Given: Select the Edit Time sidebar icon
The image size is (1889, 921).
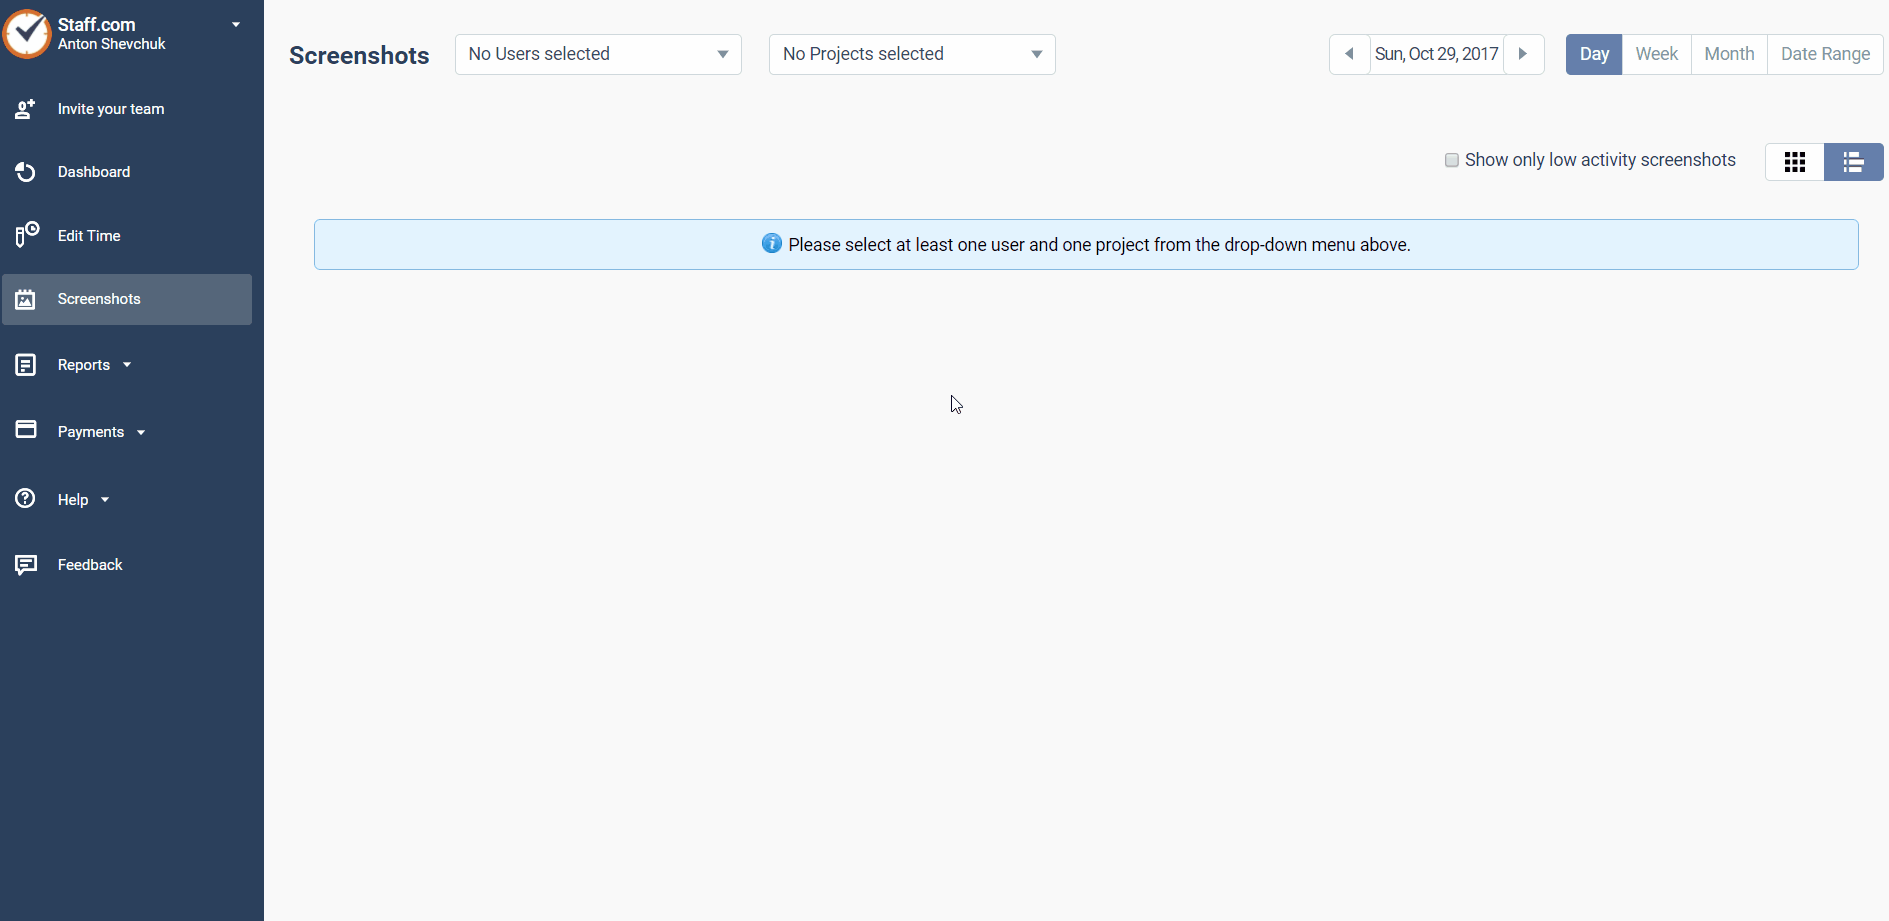Looking at the screenshot, I should pos(25,235).
